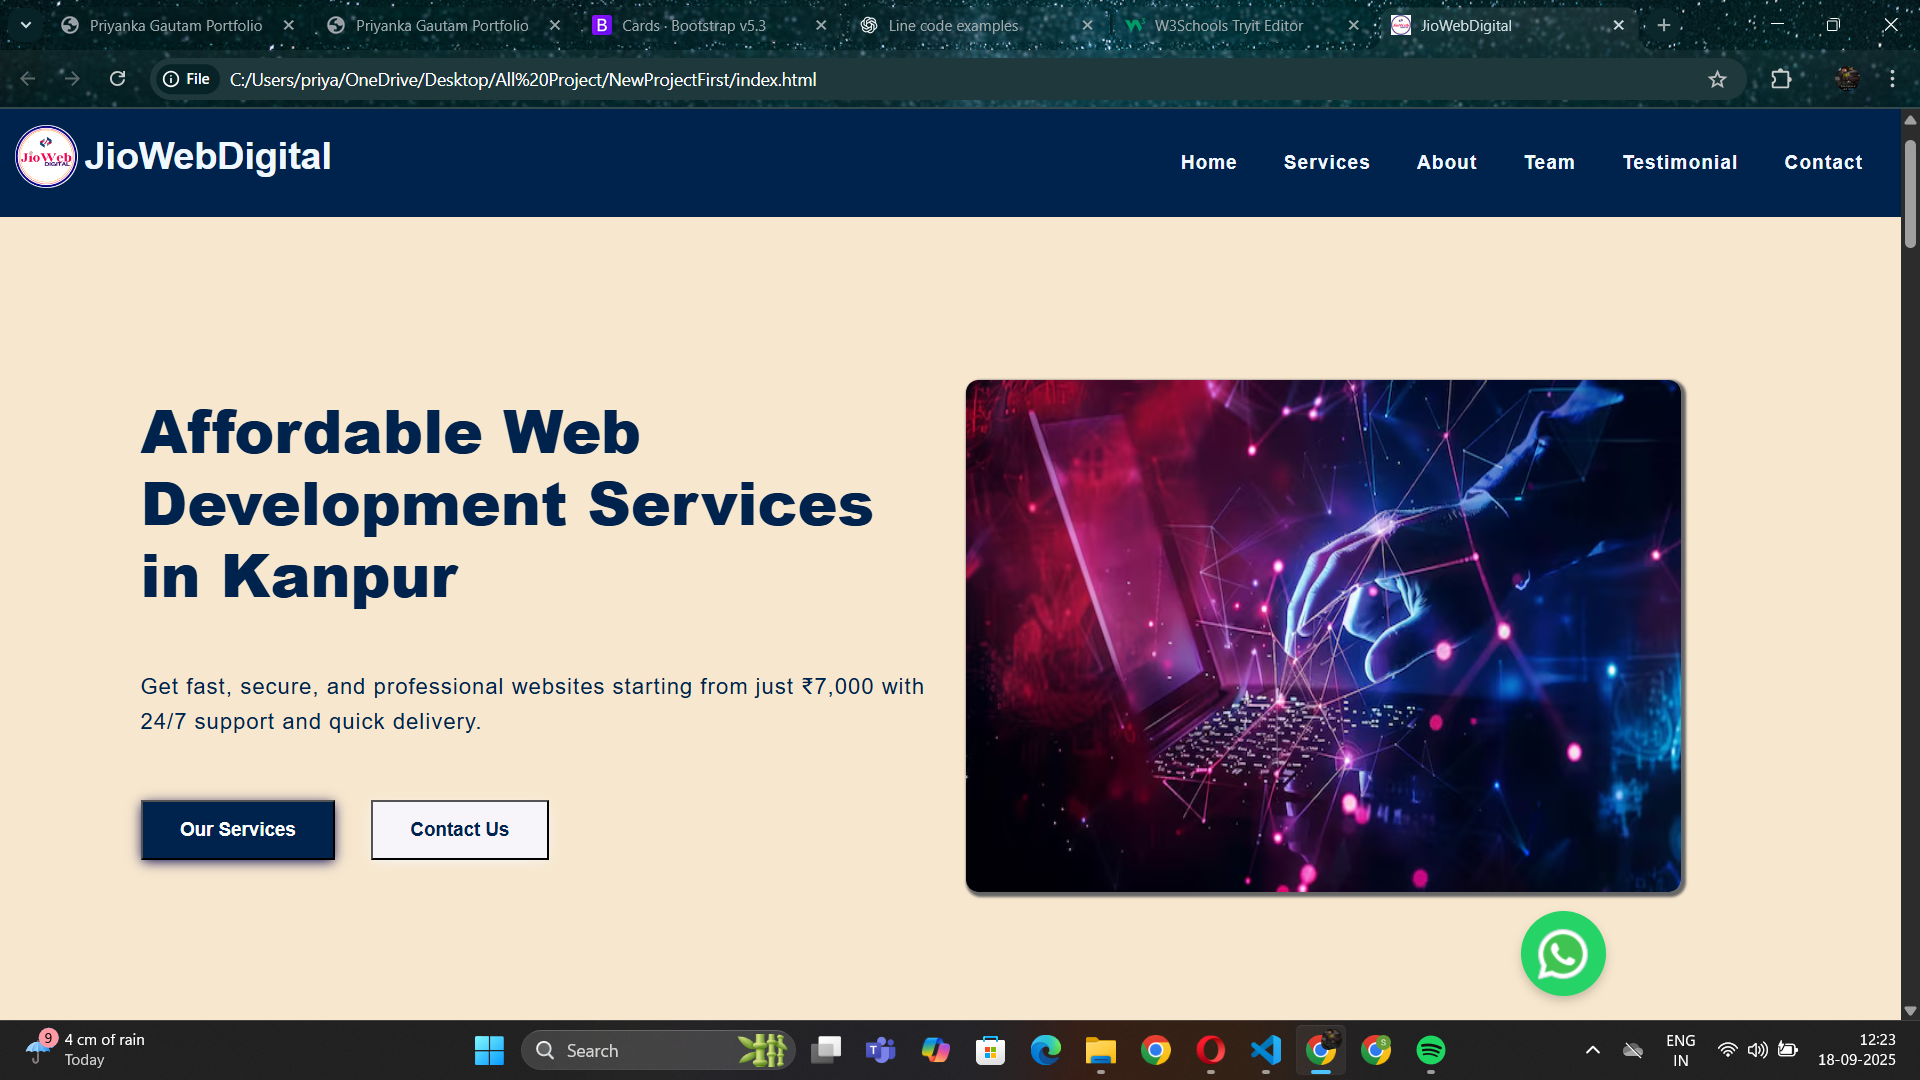Go to Services in the navbar
This screenshot has width=1920, height=1080.
(x=1326, y=162)
